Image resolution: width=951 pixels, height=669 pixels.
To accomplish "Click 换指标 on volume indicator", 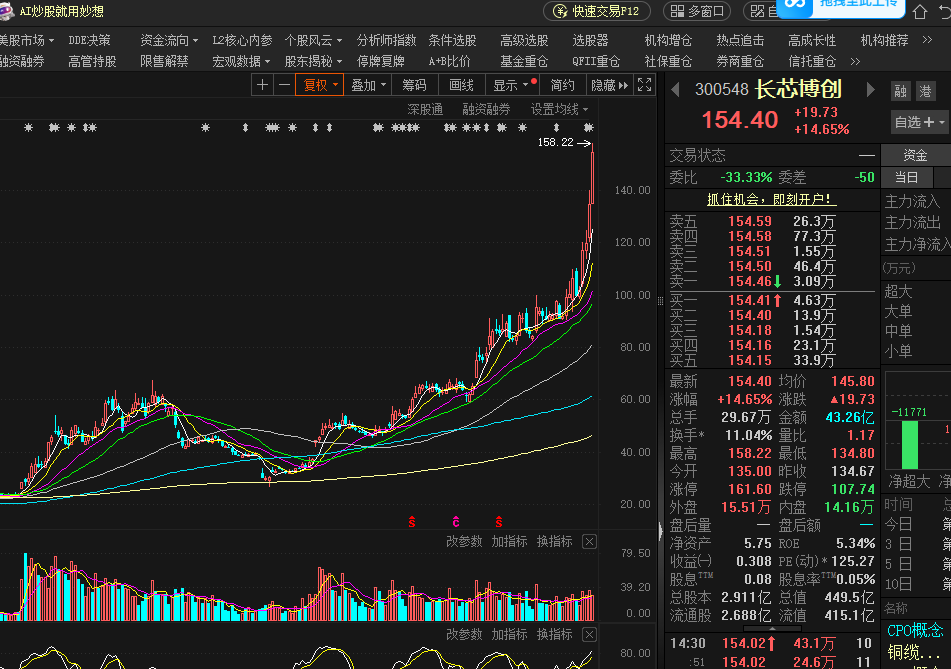I will (x=554, y=542).
